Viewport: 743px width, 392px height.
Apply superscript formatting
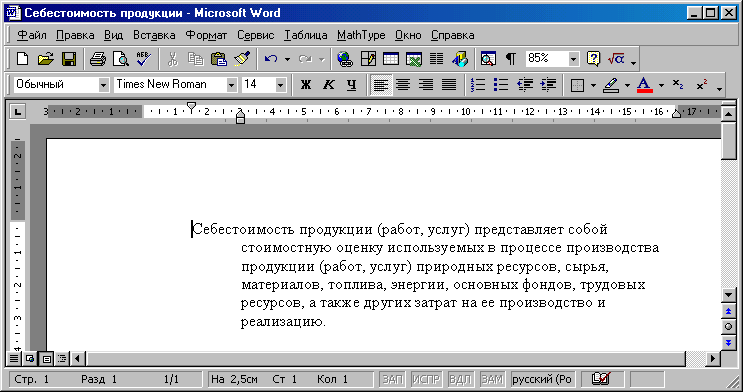[702, 85]
